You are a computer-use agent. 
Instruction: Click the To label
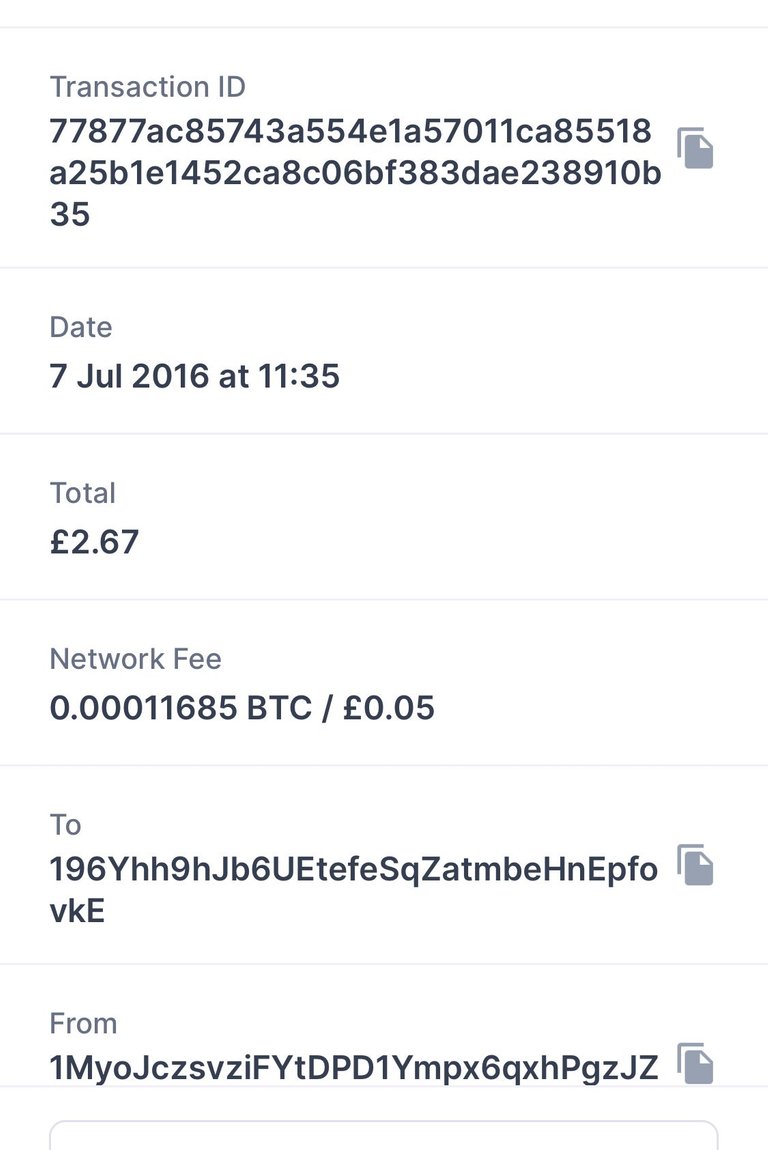(65, 825)
